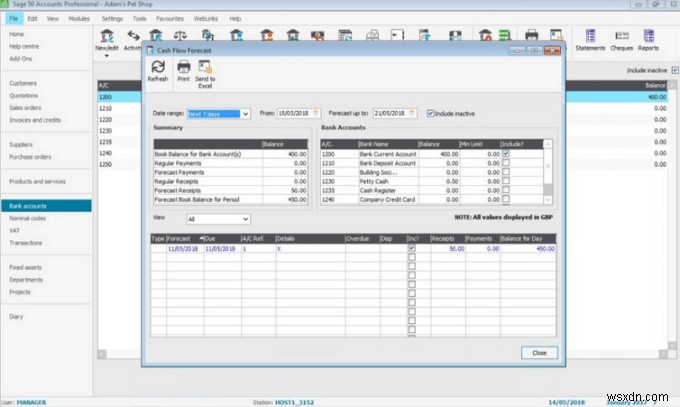680x407 pixels.
Task: Select Bank accounts in the sidebar
Action: (46, 206)
